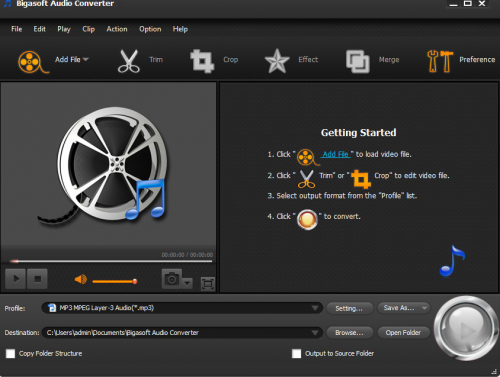Click the Getting Started heading
The width and height of the screenshot is (500, 377).
[359, 133]
